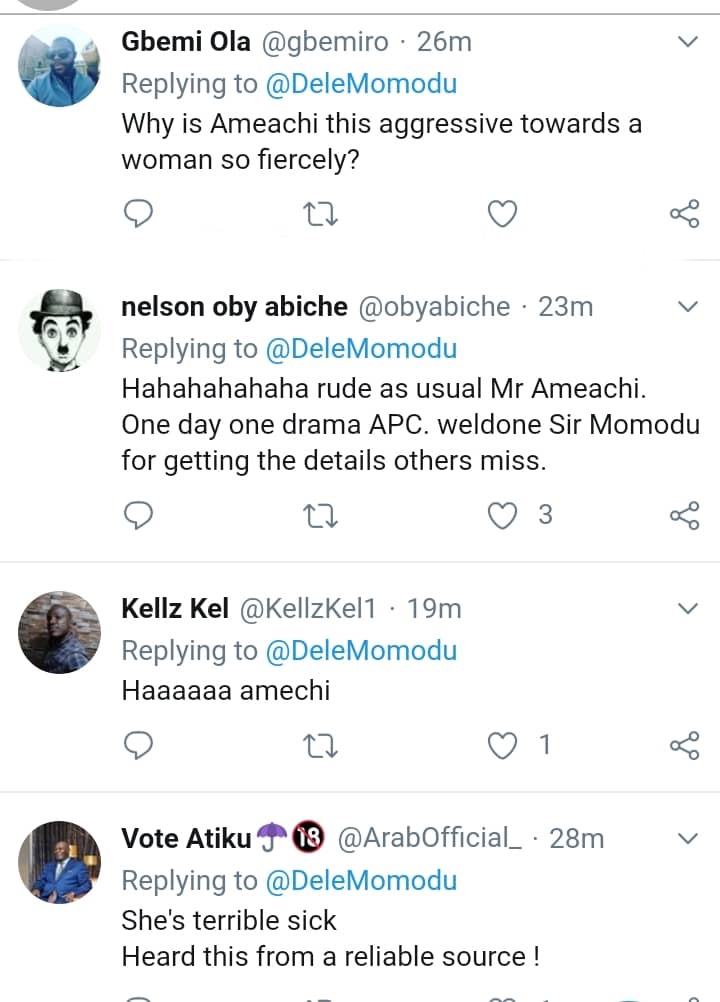720x1002 pixels.
Task: Open the chevron menu on Kellz Kel's tweet
Action: tap(688, 608)
